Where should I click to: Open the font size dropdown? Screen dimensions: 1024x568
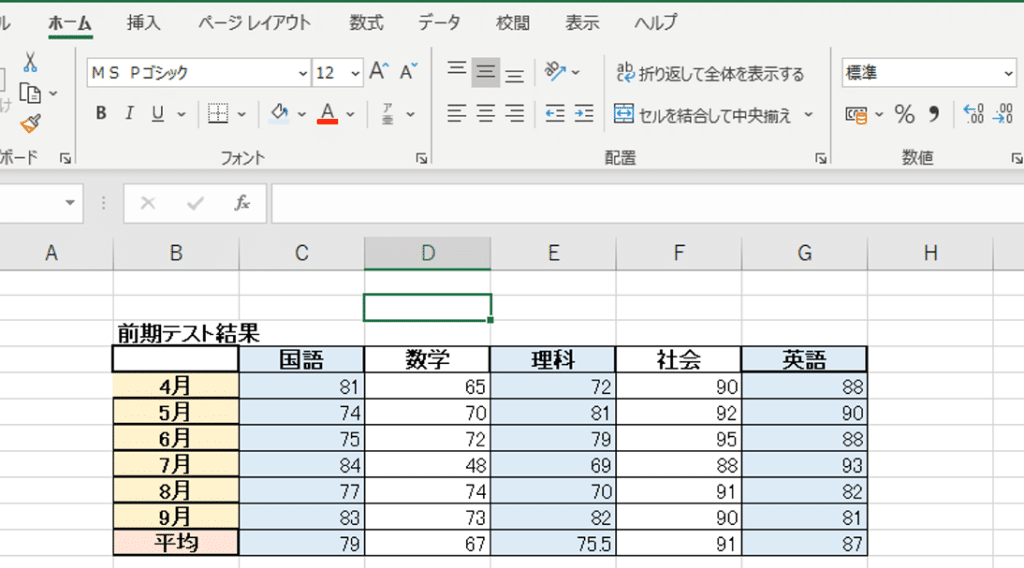click(x=355, y=73)
